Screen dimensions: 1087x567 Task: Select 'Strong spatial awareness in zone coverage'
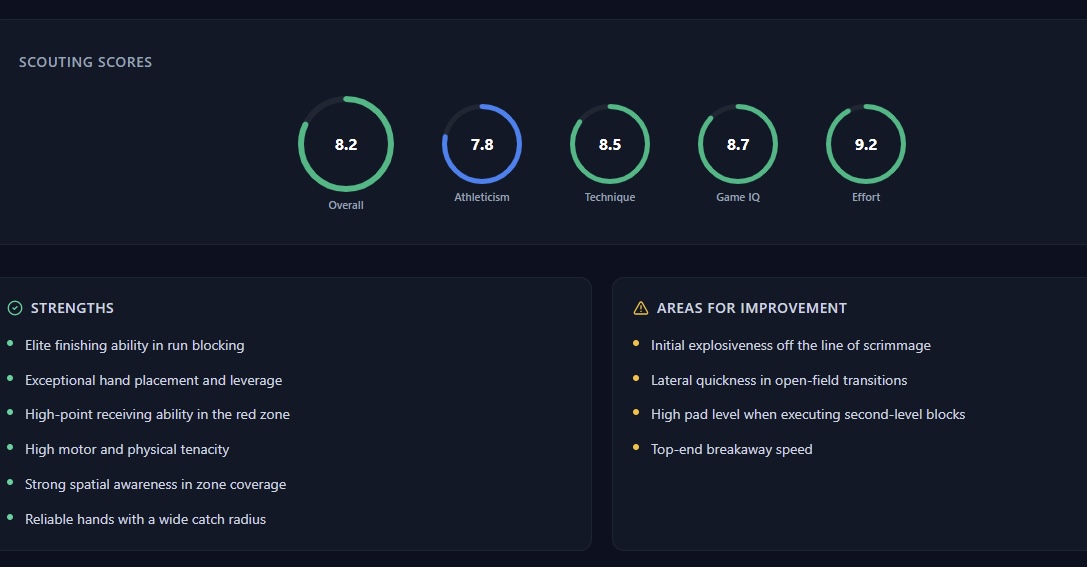(155, 484)
